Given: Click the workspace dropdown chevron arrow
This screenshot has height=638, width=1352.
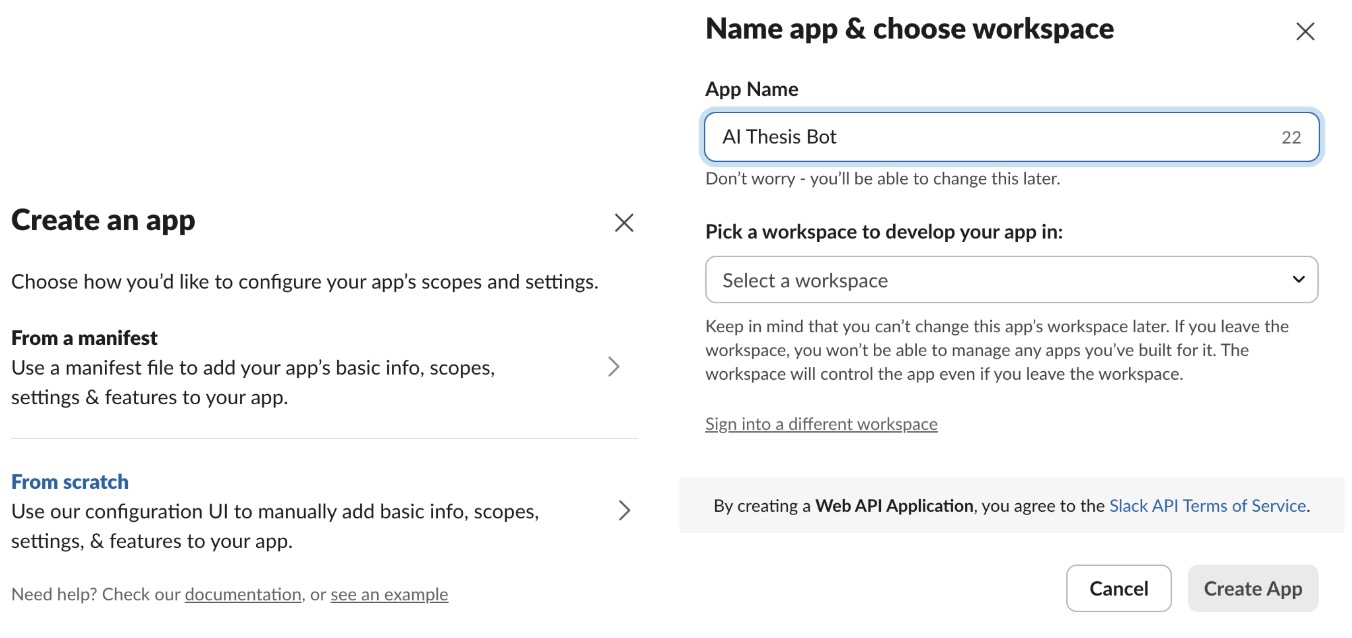Looking at the screenshot, I should pyautogui.click(x=1298, y=280).
